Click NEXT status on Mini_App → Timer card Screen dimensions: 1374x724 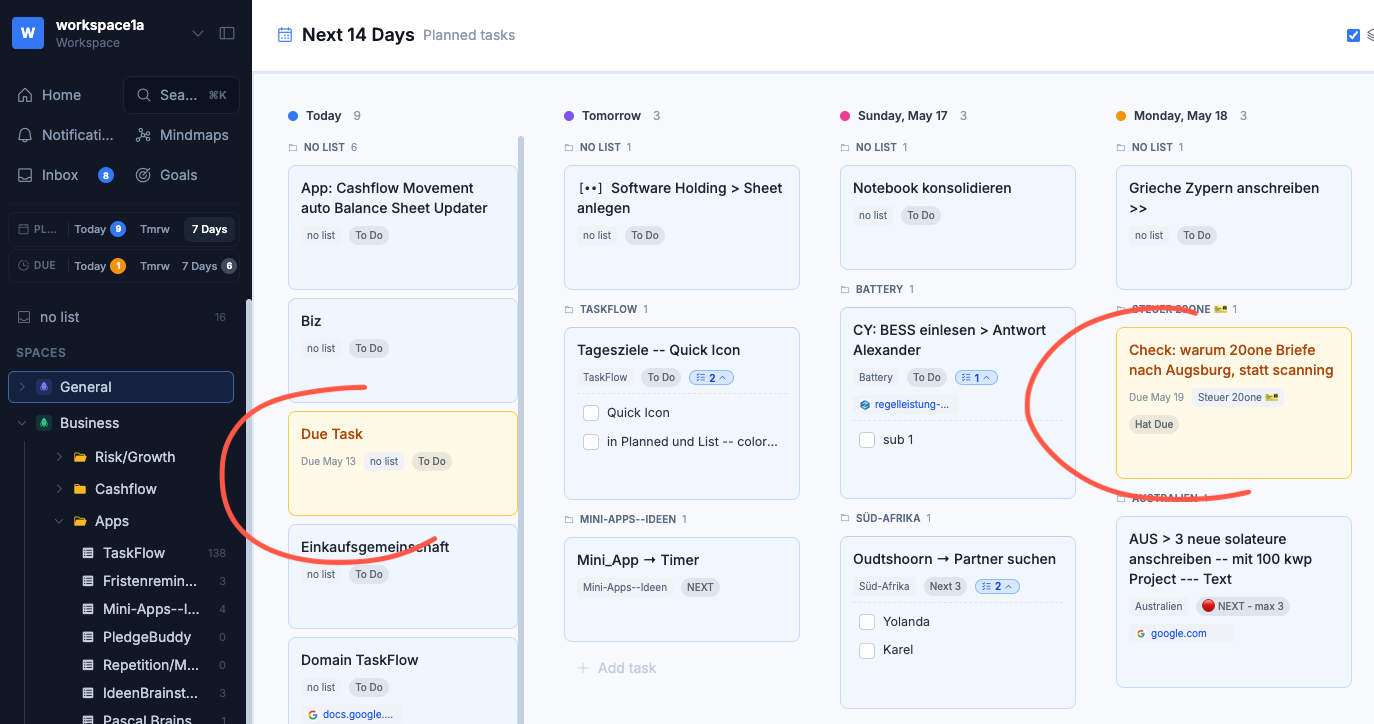click(x=700, y=588)
